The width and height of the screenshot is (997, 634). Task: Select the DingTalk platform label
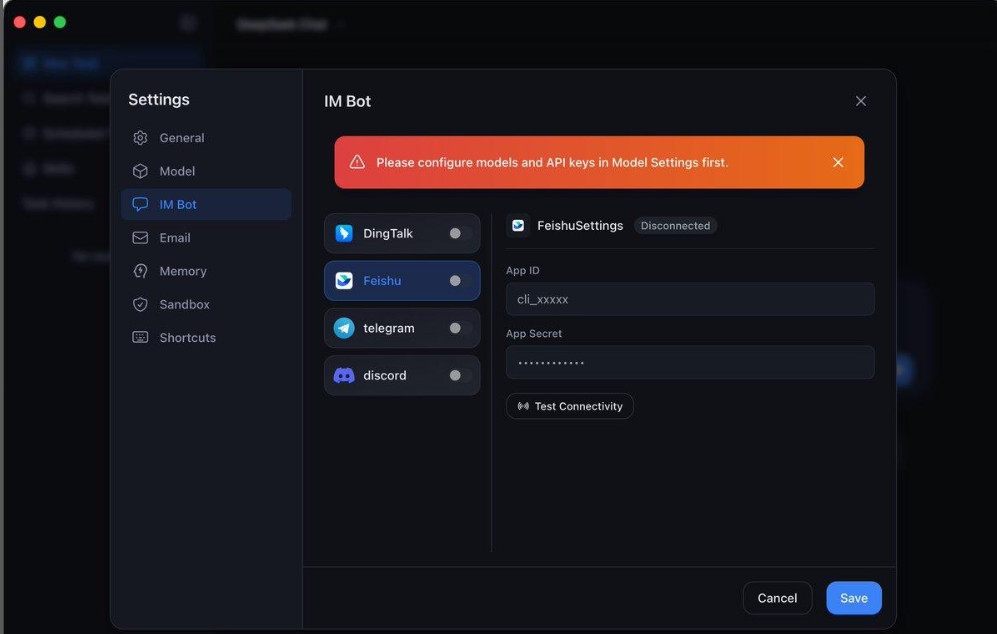(388, 233)
